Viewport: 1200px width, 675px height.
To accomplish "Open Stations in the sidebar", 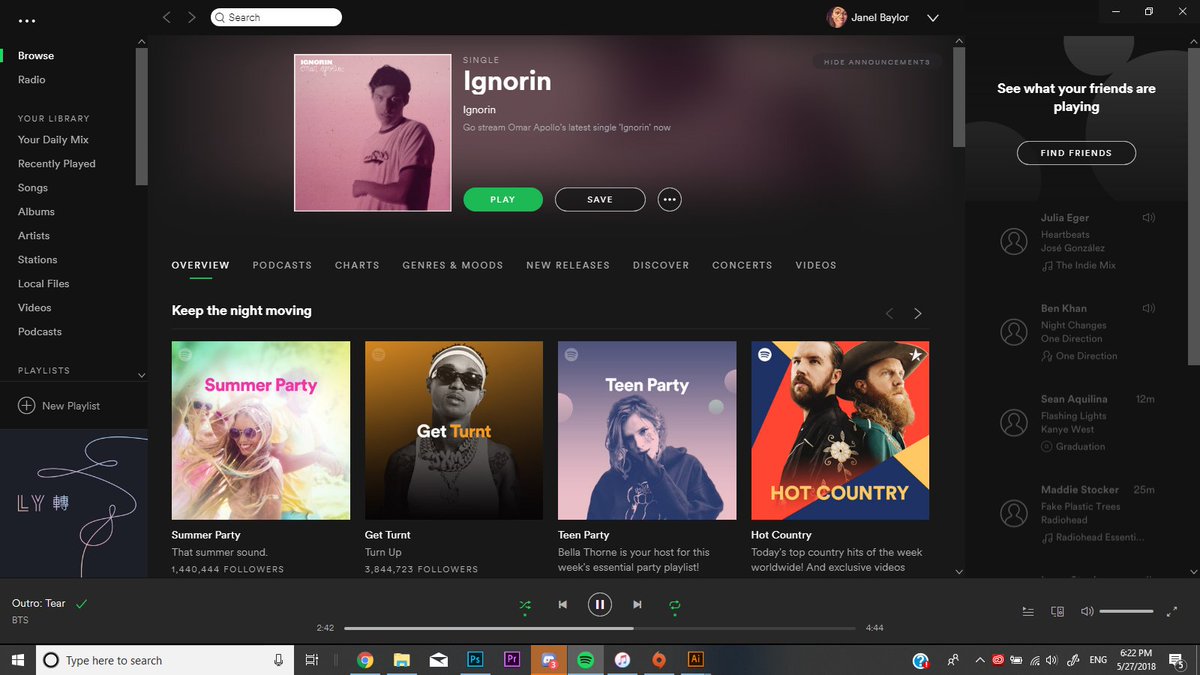I will (x=38, y=260).
